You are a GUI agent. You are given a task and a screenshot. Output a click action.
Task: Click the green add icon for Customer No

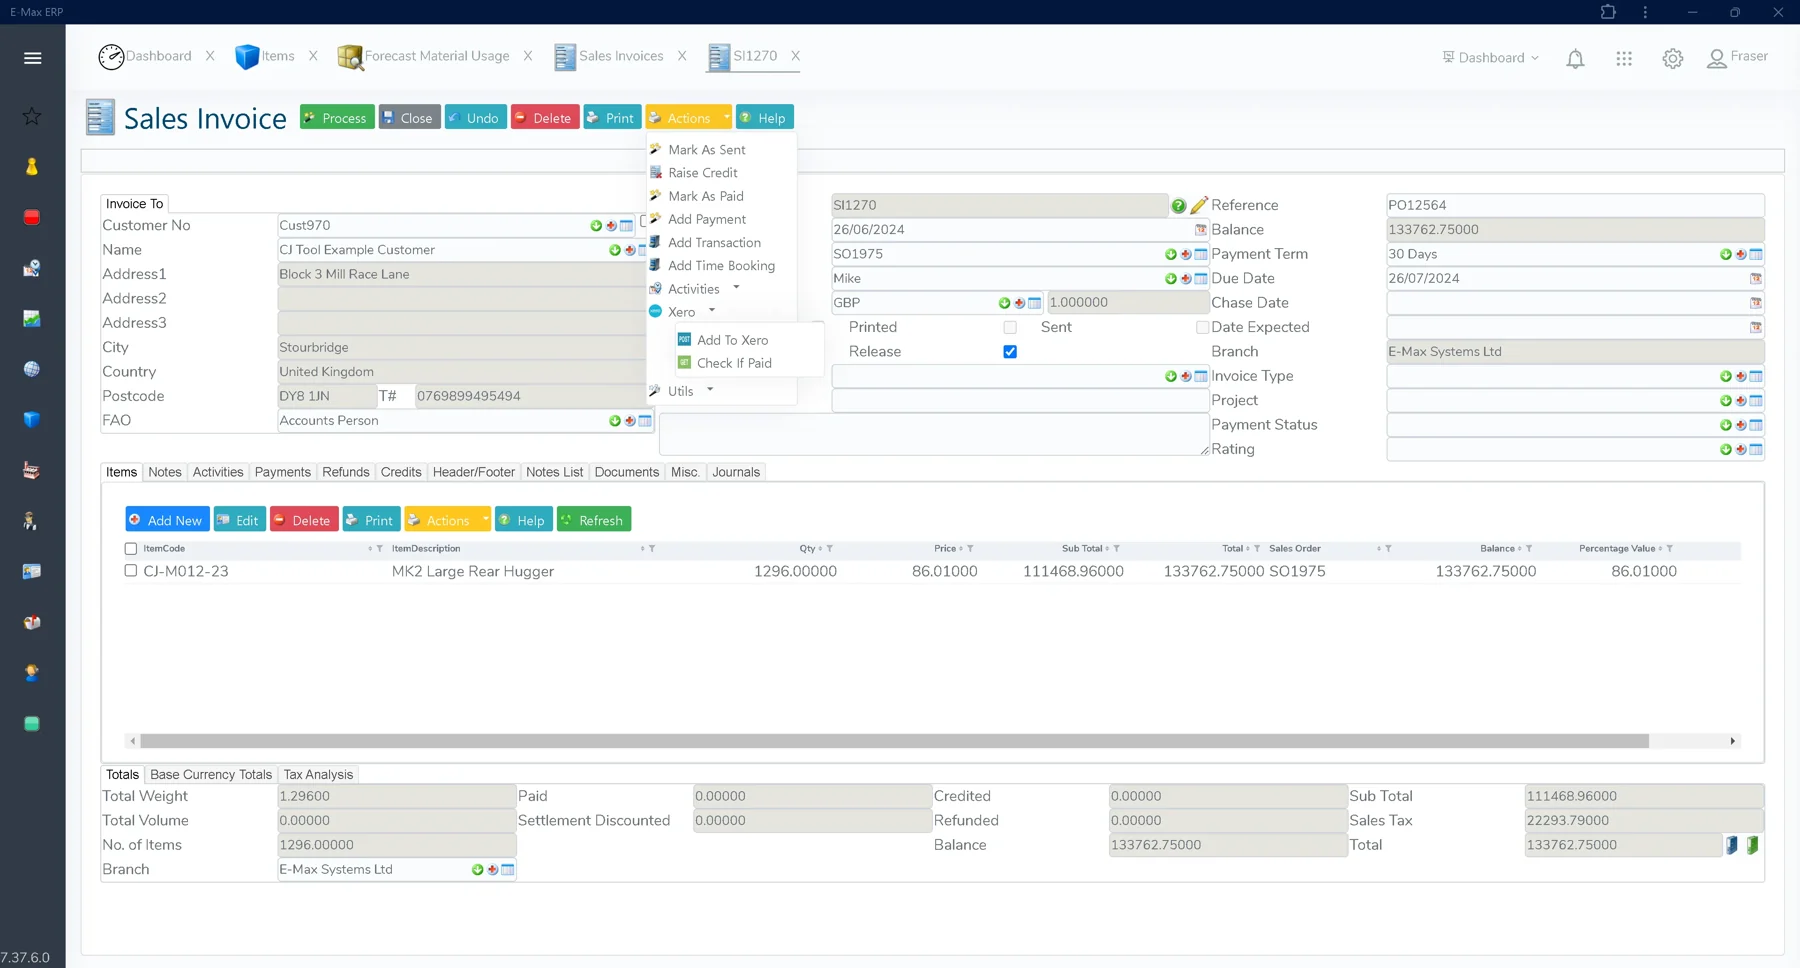tap(596, 226)
